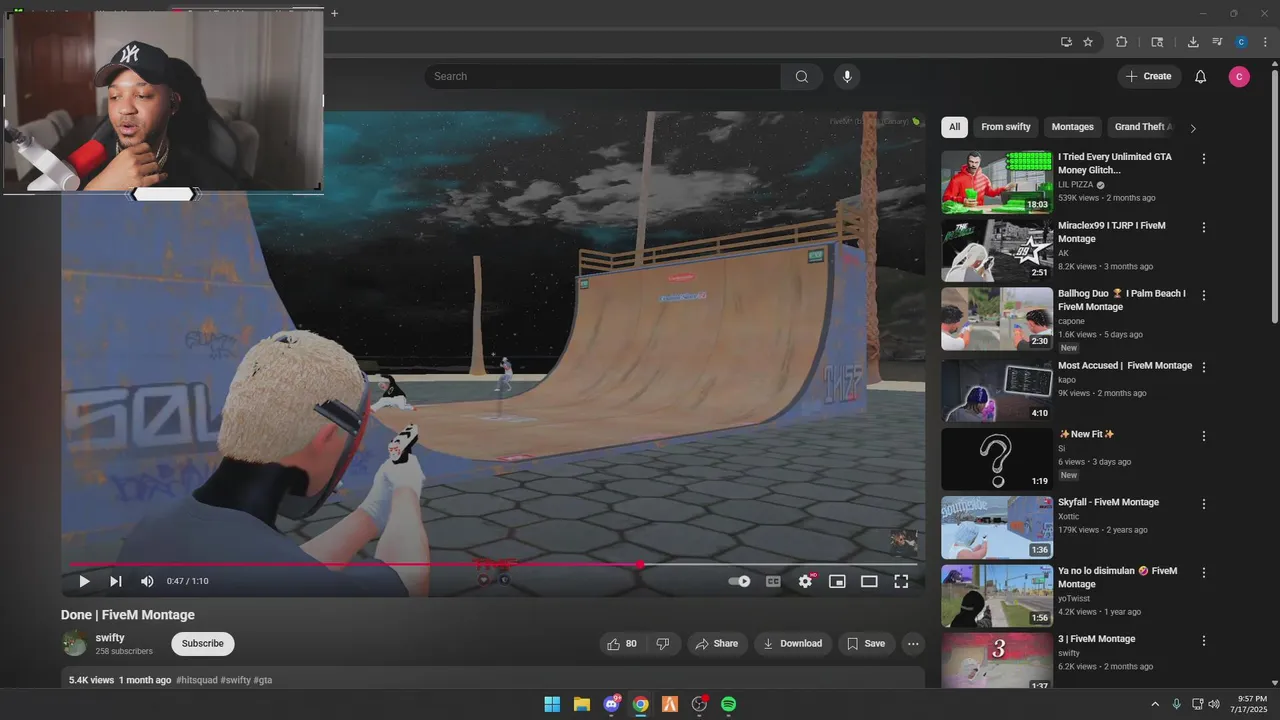This screenshot has height=720, width=1280.
Task: Click the YouTube search field
Action: 603,76
